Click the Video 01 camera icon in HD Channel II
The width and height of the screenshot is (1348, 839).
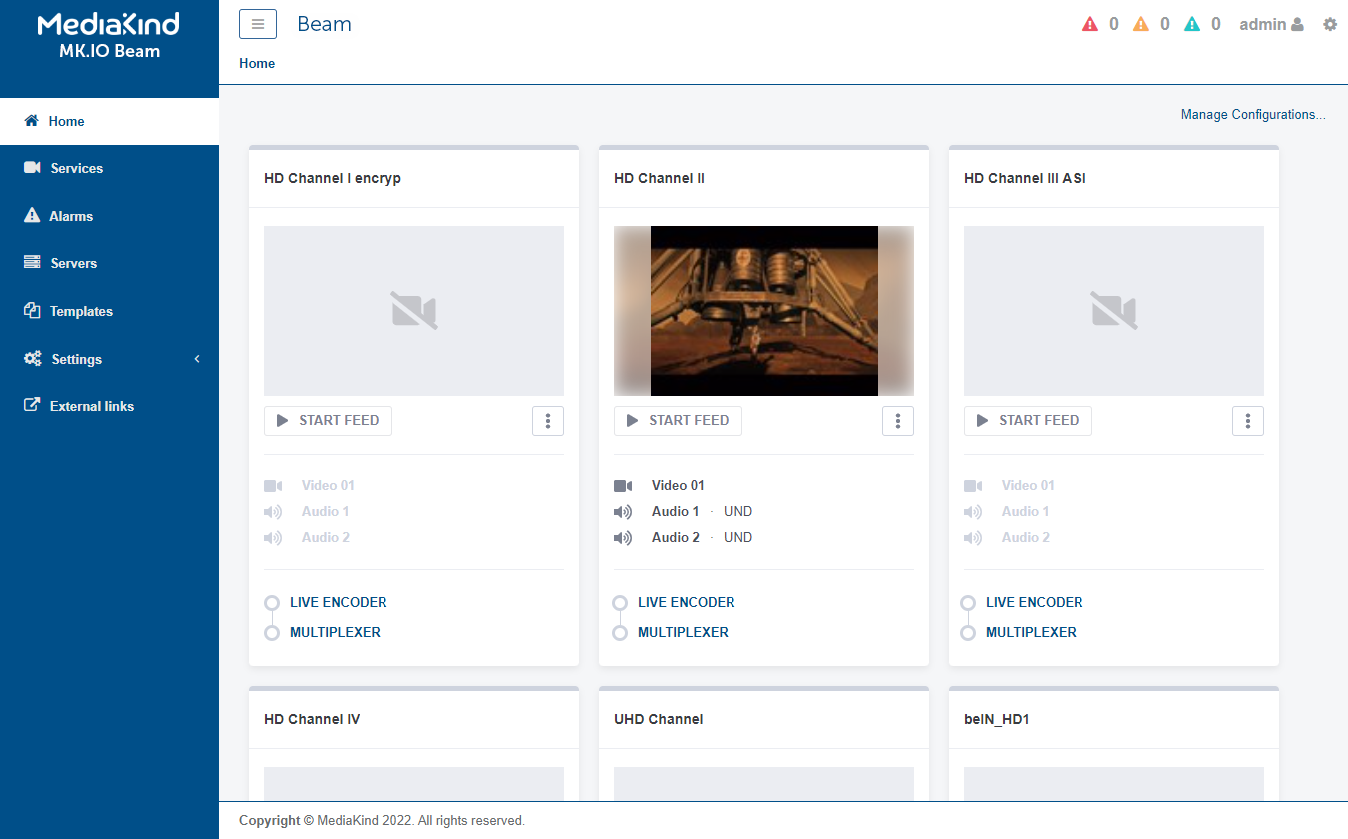[x=623, y=486]
